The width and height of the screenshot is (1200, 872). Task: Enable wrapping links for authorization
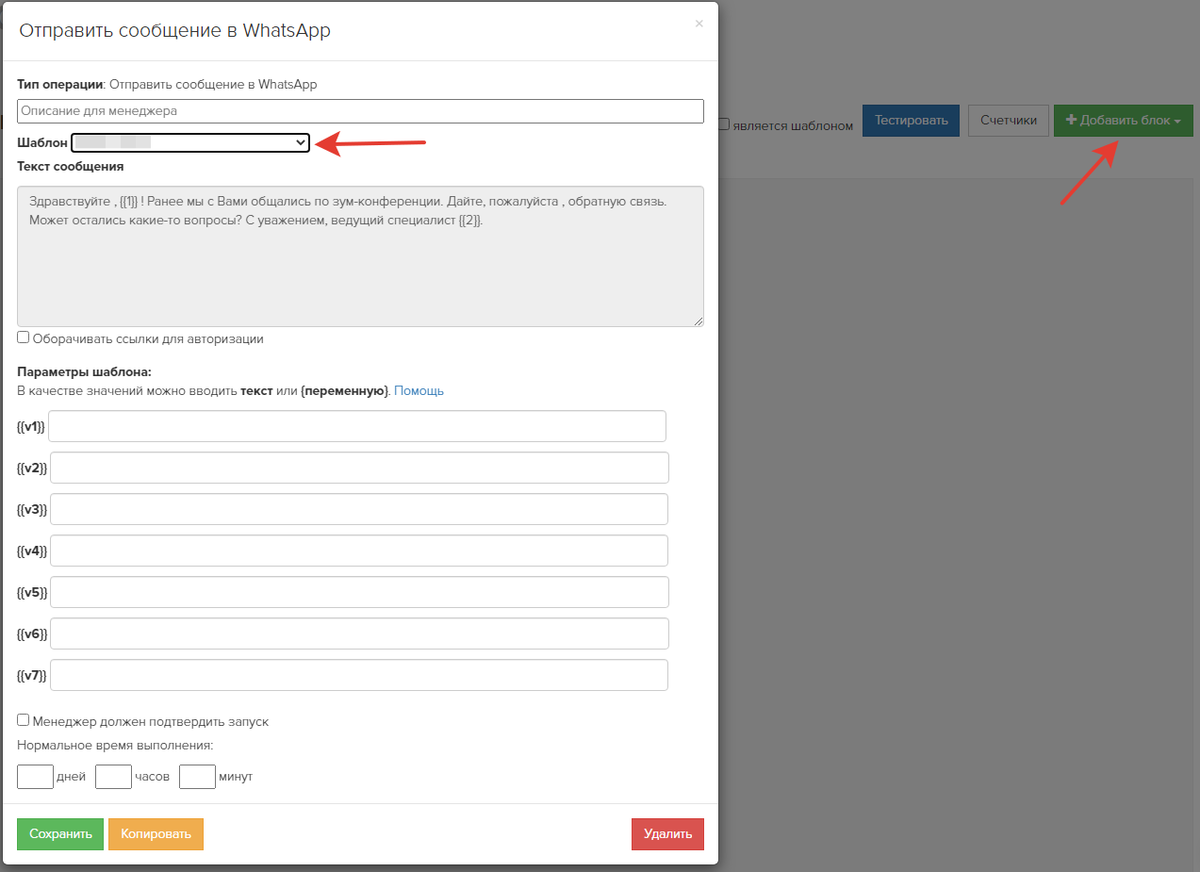pyautogui.click(x=23, y=338)
